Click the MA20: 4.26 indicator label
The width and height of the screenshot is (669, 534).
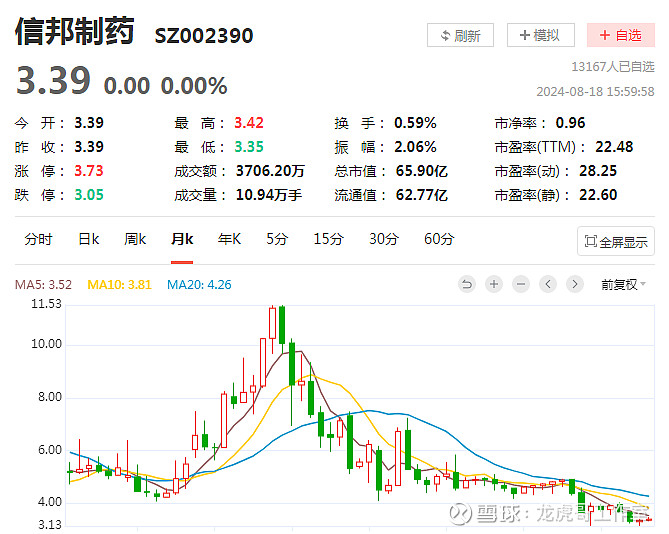199,284
